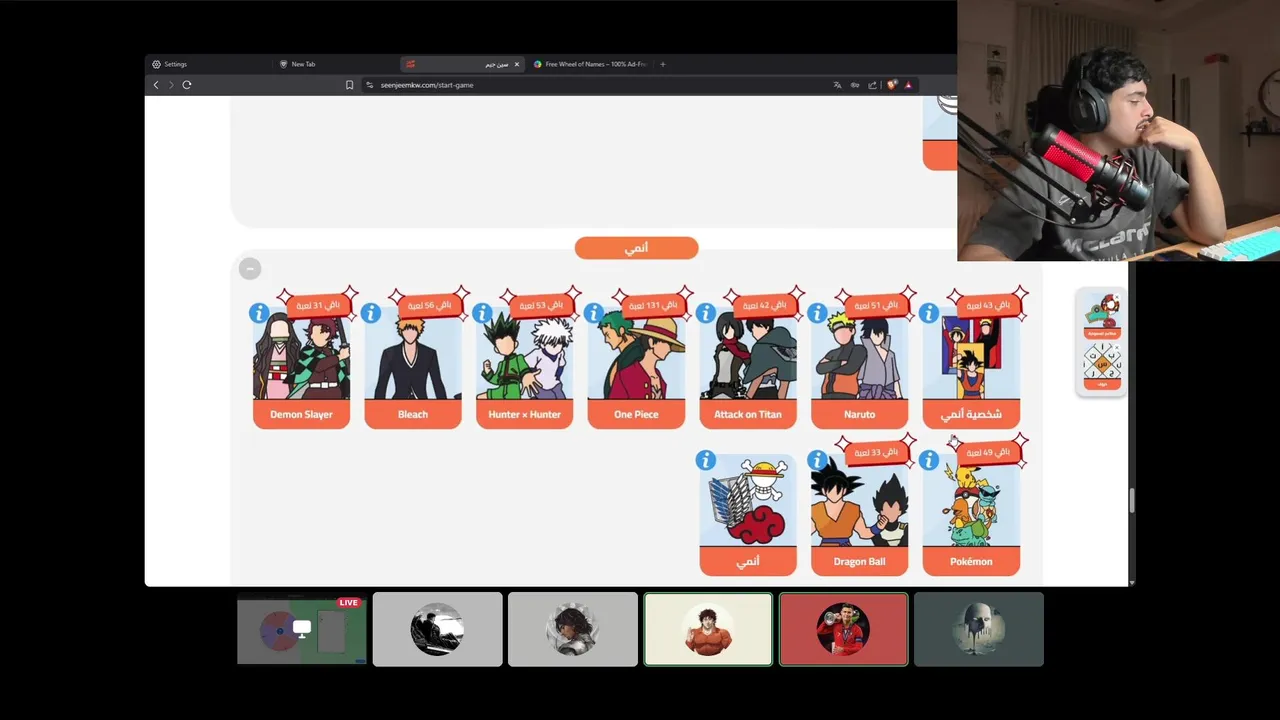The image size is (1280, 720).
Task: Go forward in the browser
Action: pos(171,85)
